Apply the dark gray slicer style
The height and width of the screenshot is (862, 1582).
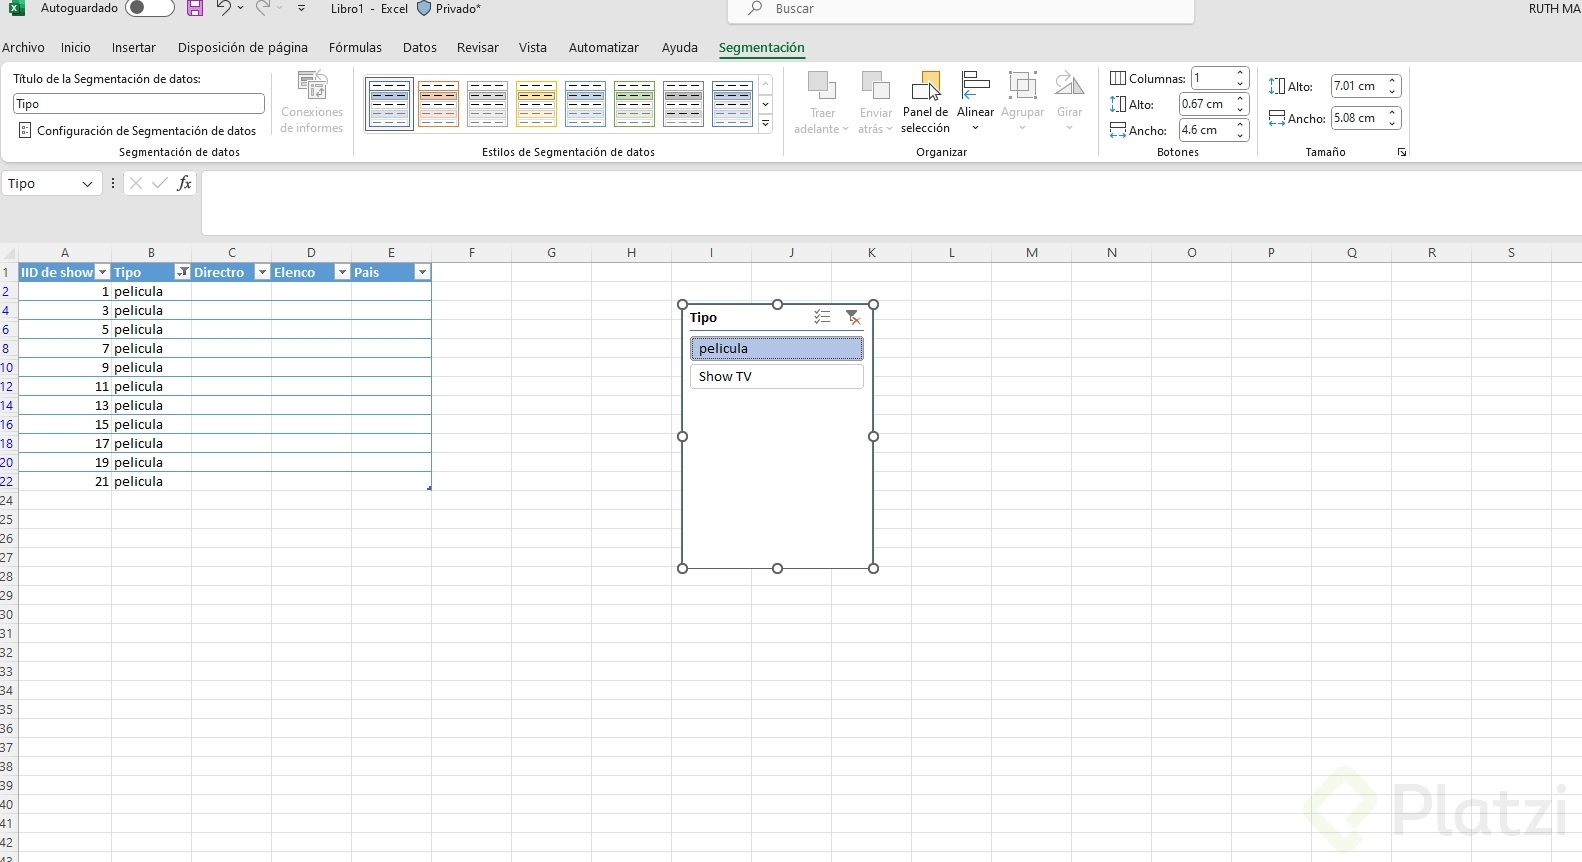(x=683, y=104)
